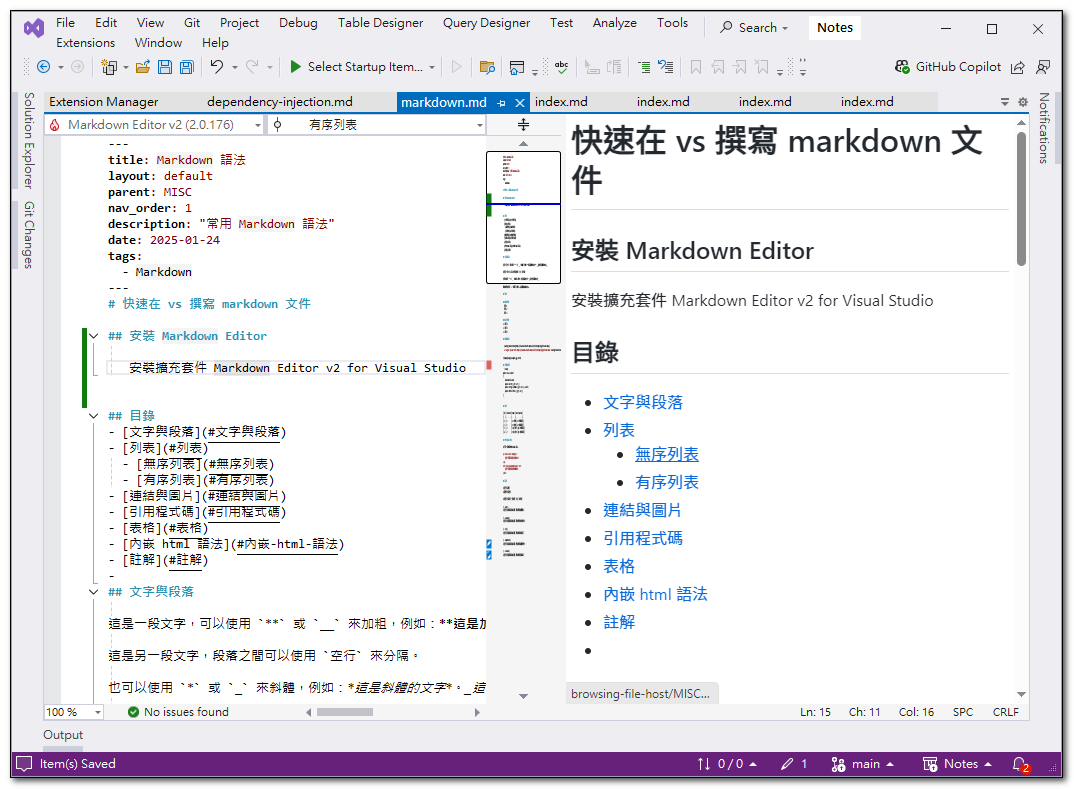Click the pencil pending changes indicator
The image size is (1074, 789).
pos(794,764)
